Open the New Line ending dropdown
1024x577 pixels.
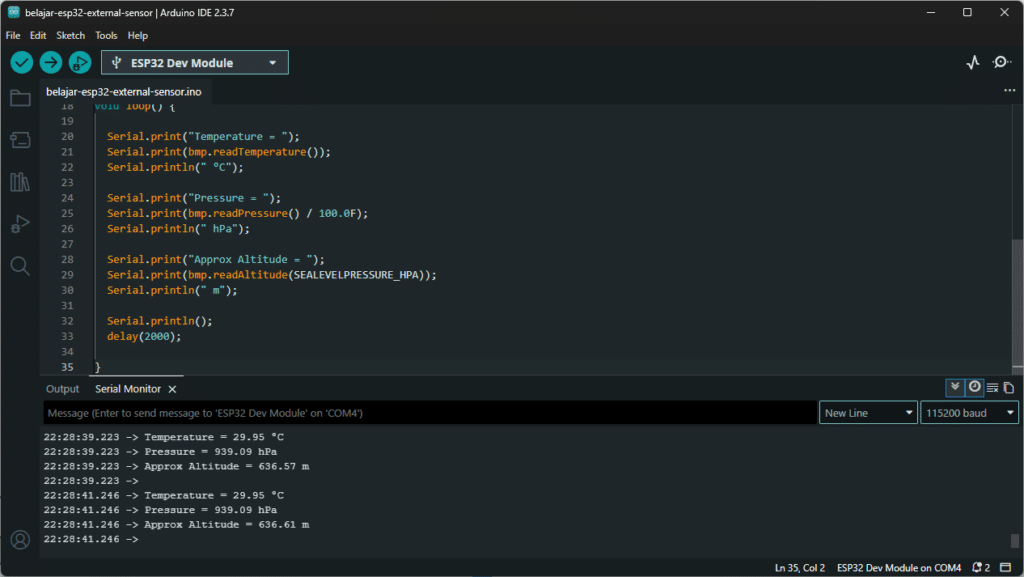(x=868, y=413)
